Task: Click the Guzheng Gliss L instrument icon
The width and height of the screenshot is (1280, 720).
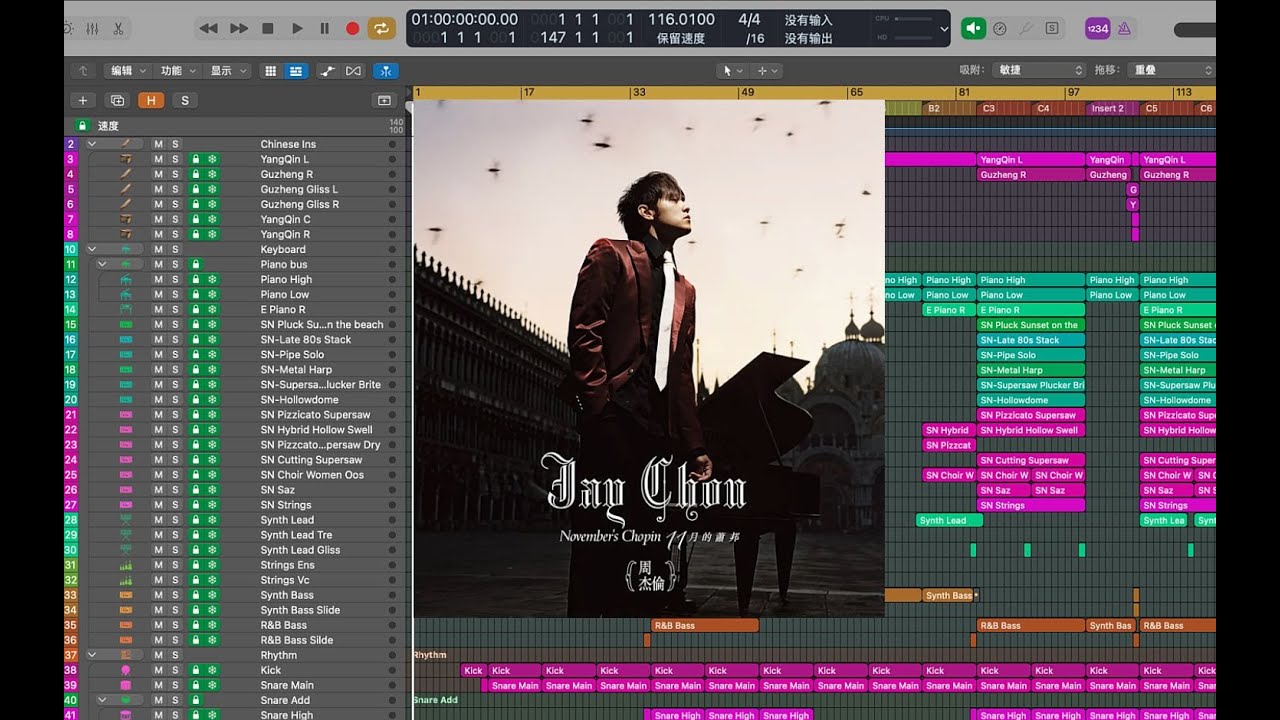Action: [x=126, y=189]
